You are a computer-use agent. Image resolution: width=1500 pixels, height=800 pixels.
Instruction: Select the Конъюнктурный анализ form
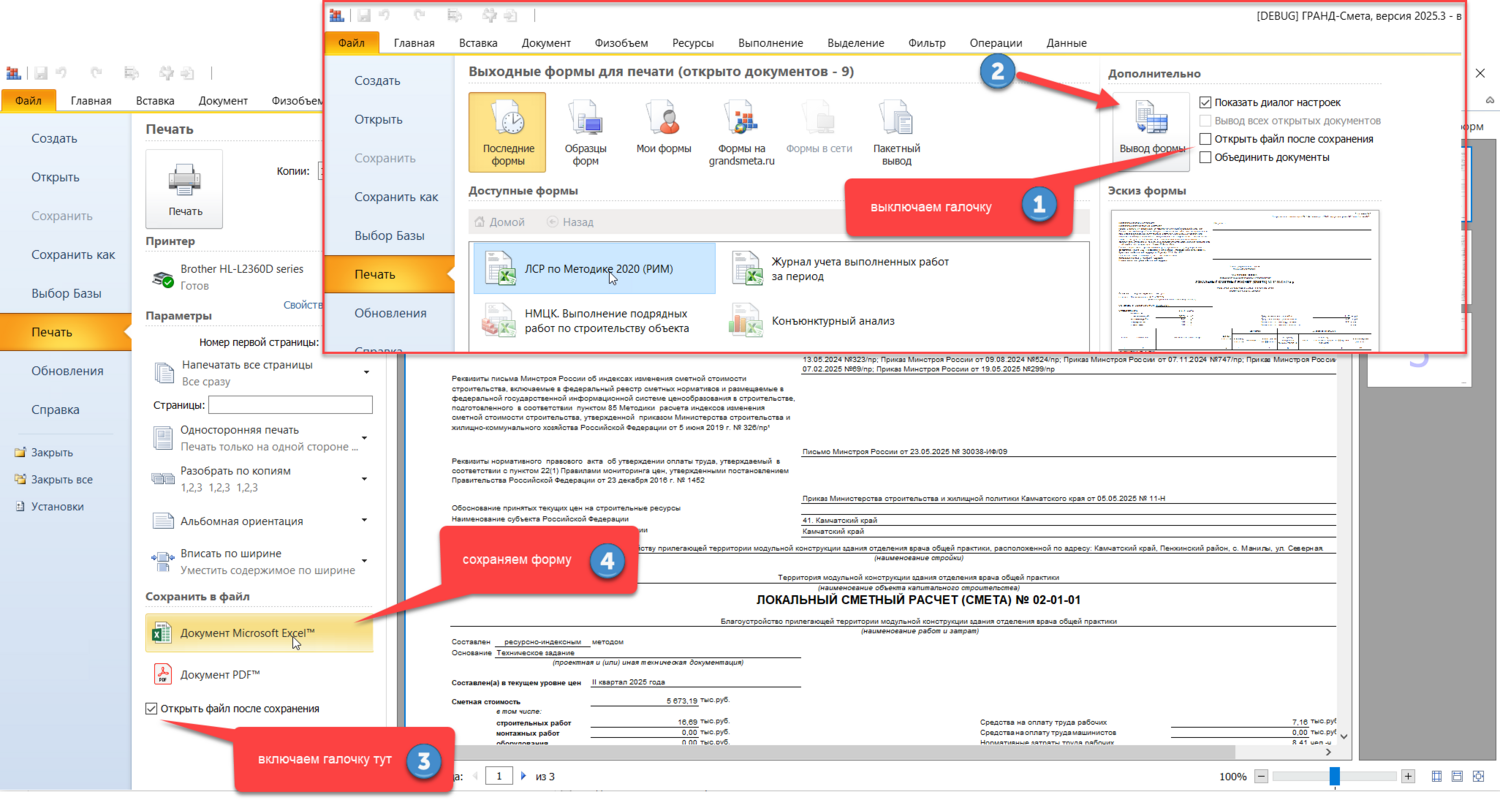841,321
